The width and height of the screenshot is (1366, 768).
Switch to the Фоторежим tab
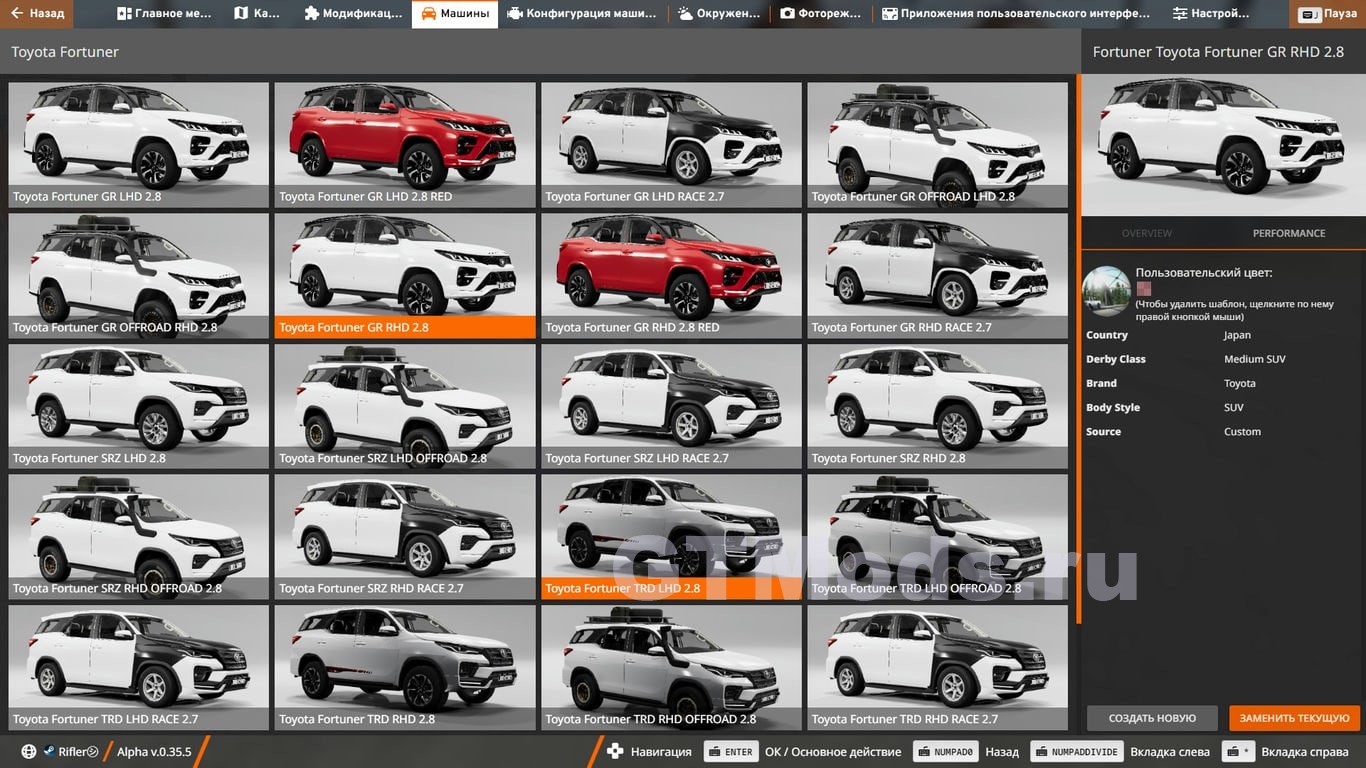point(821,14)
